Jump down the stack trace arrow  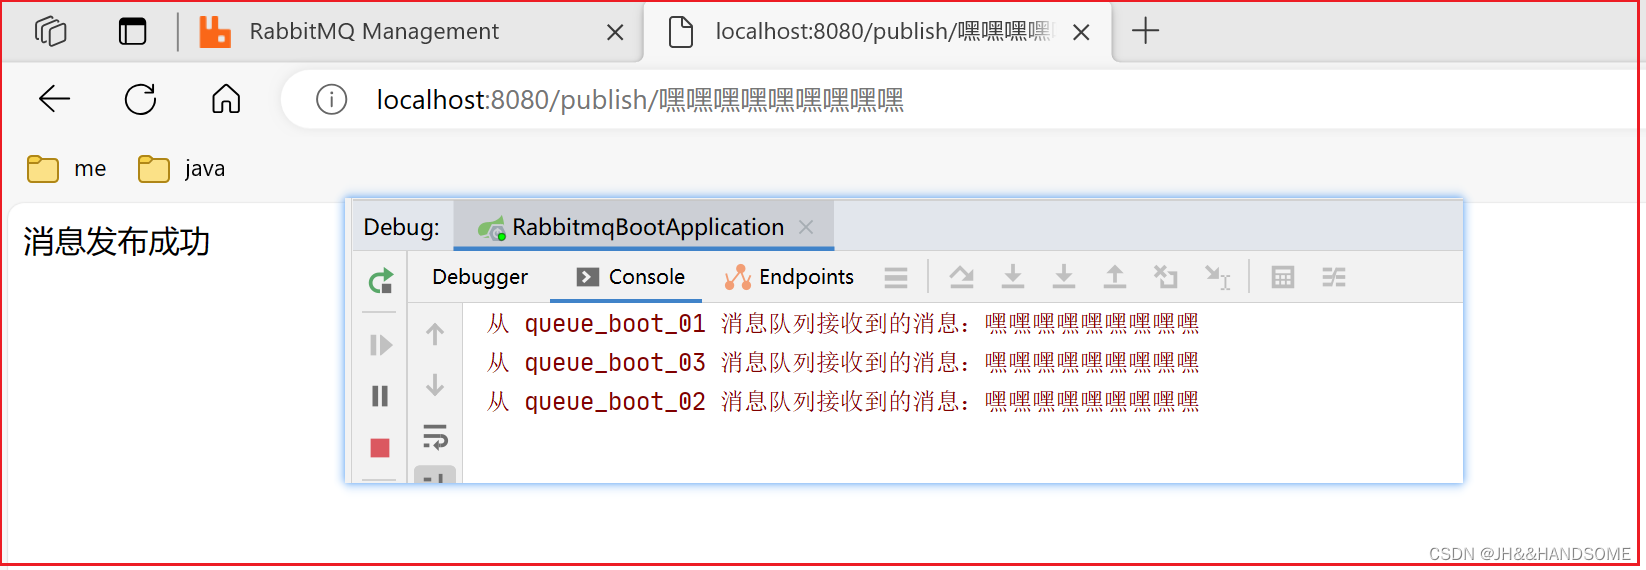[x=435, y=385]
